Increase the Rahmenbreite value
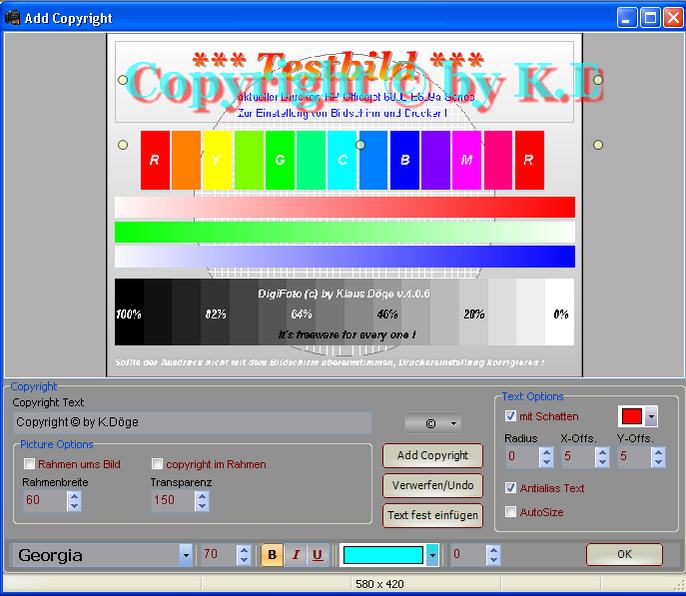The width and height of the screenshot is (686, 596). [x=74, y=496]
